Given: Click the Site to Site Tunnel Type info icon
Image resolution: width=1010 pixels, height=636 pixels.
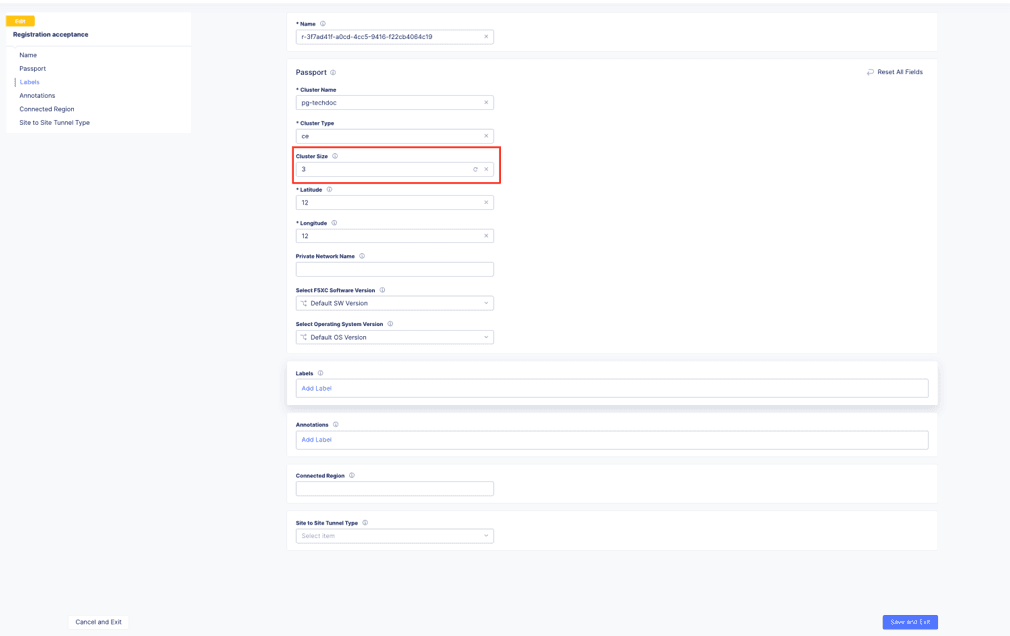Looking at the screenshot, I should point(365,523).
